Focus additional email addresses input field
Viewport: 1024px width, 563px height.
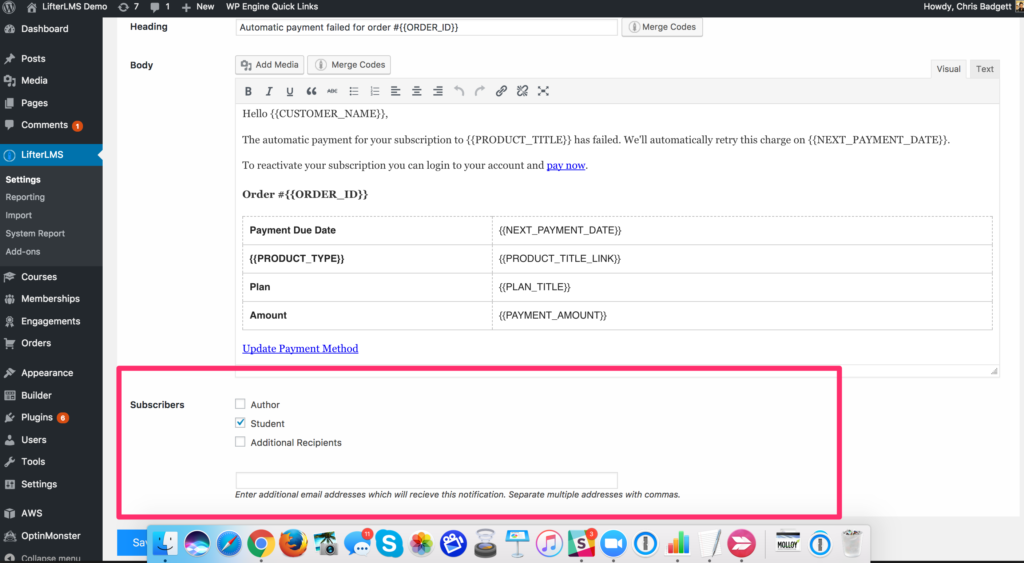pyautogui.click(x=426, y=480)
